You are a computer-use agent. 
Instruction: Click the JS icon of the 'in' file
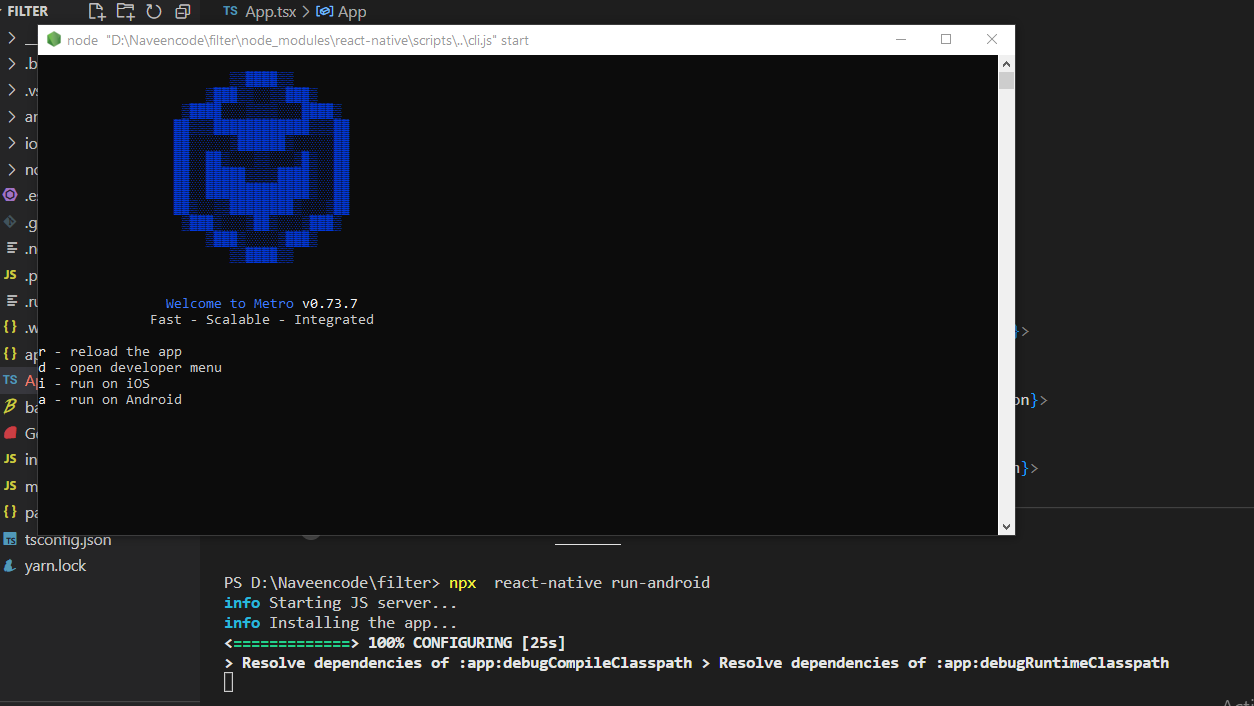[x=11, y=459]
